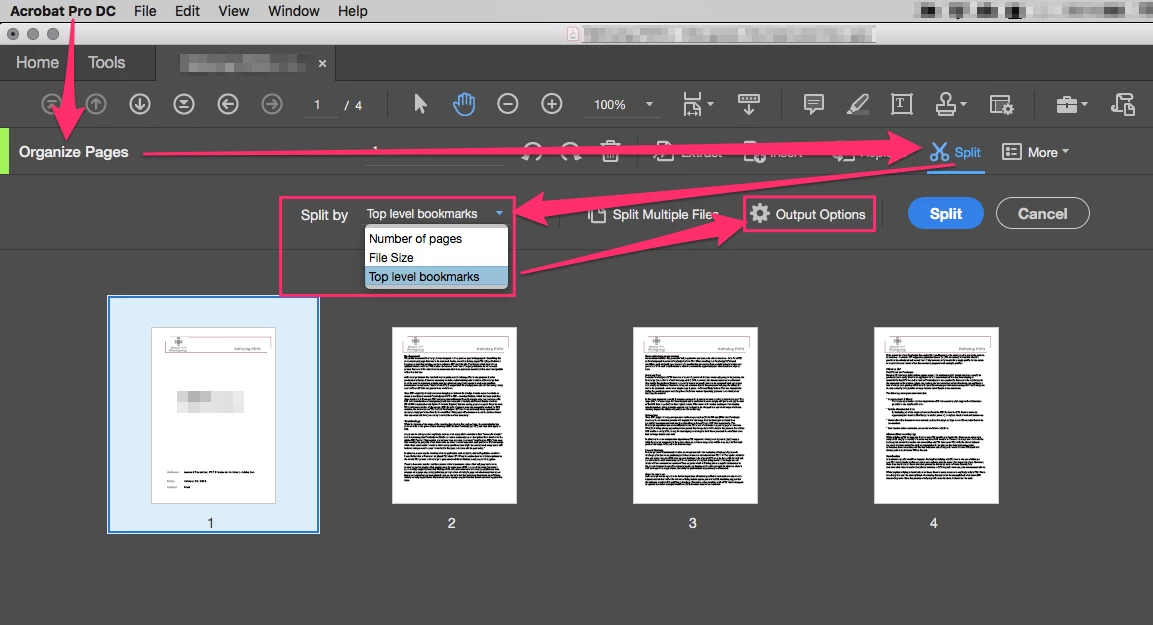Choose Top level bookmarks in list

click(436, 277)
